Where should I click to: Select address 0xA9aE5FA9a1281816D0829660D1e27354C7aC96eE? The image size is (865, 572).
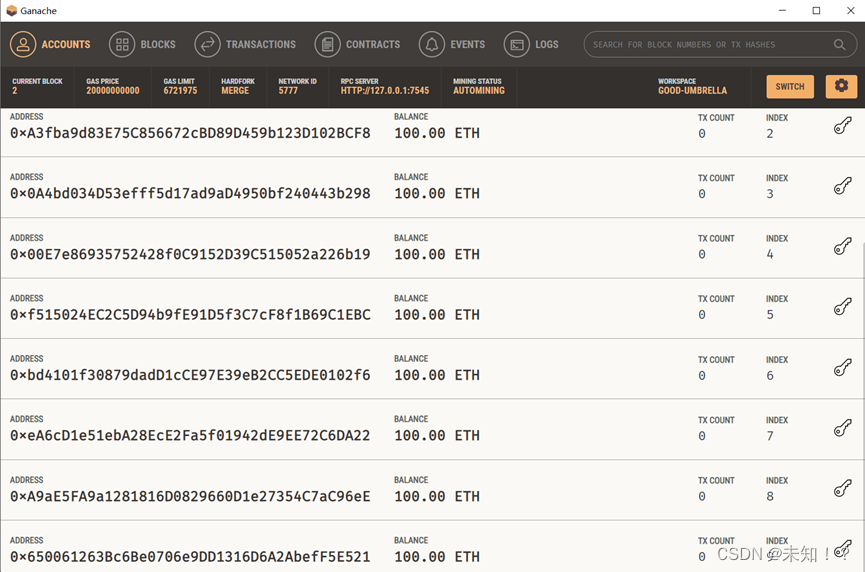190,496
